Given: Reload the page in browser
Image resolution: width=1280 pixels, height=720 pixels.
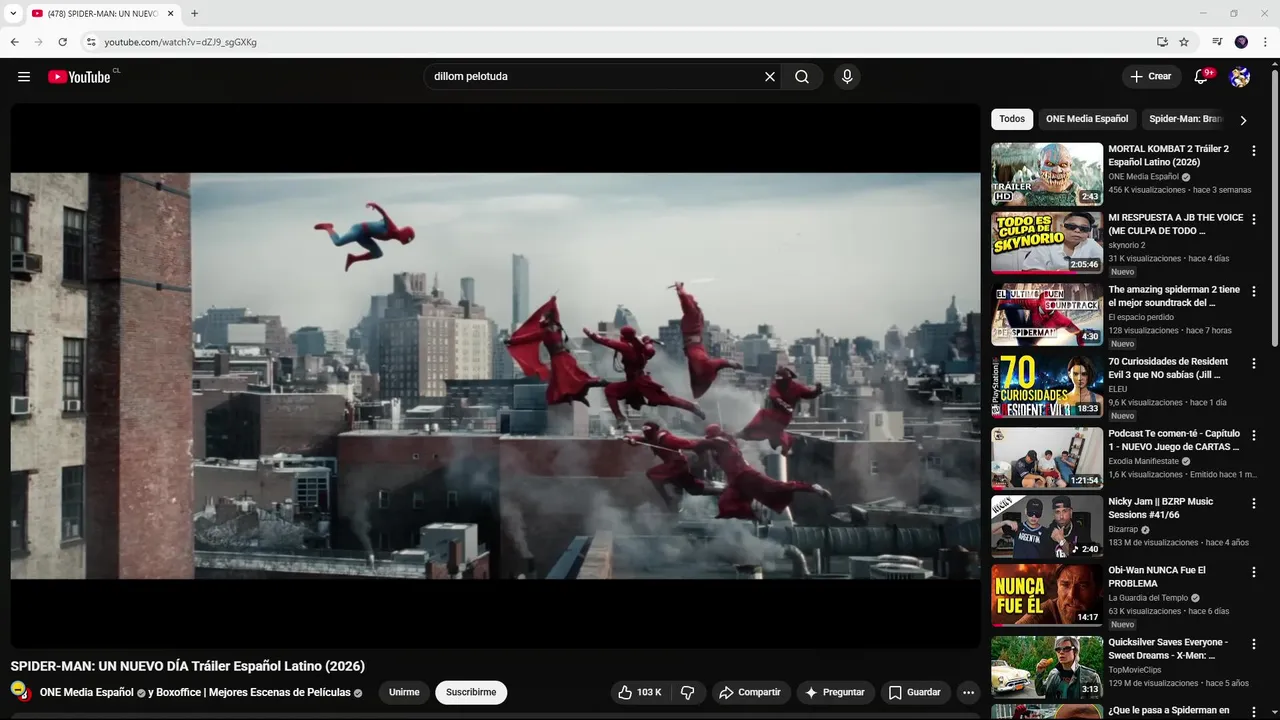Looking at the screenshot, I should pos(62,42).
